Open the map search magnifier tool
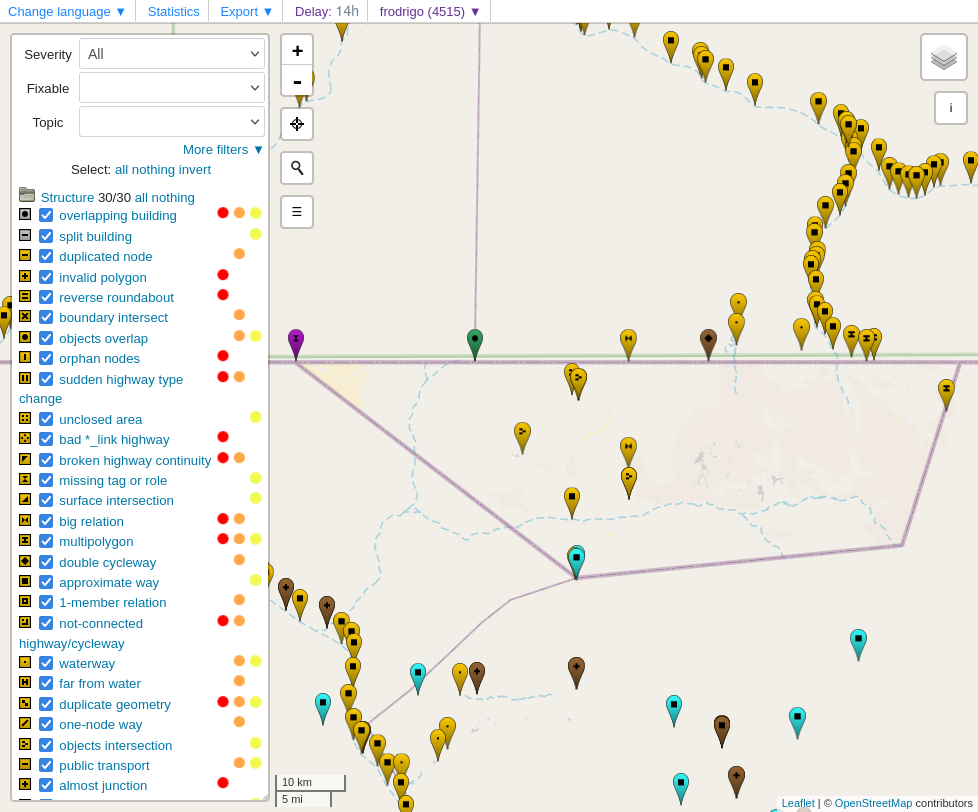The width and height of the screenshot is (978, 812). click(296, 168)
